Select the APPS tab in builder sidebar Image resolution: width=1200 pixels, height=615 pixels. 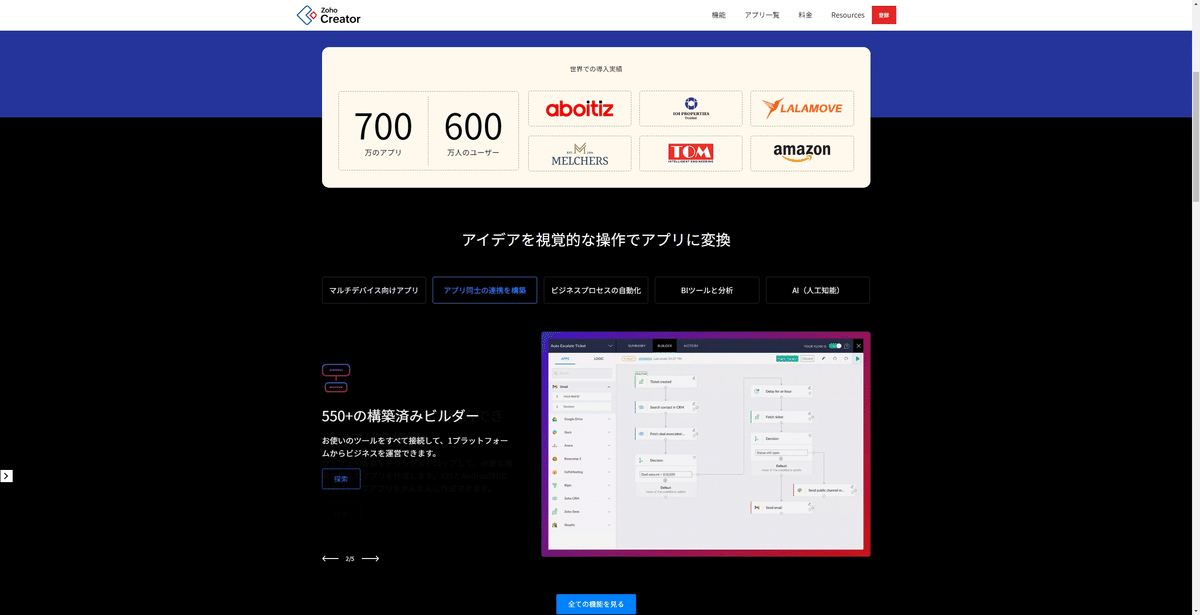click(x=565, y=358)
